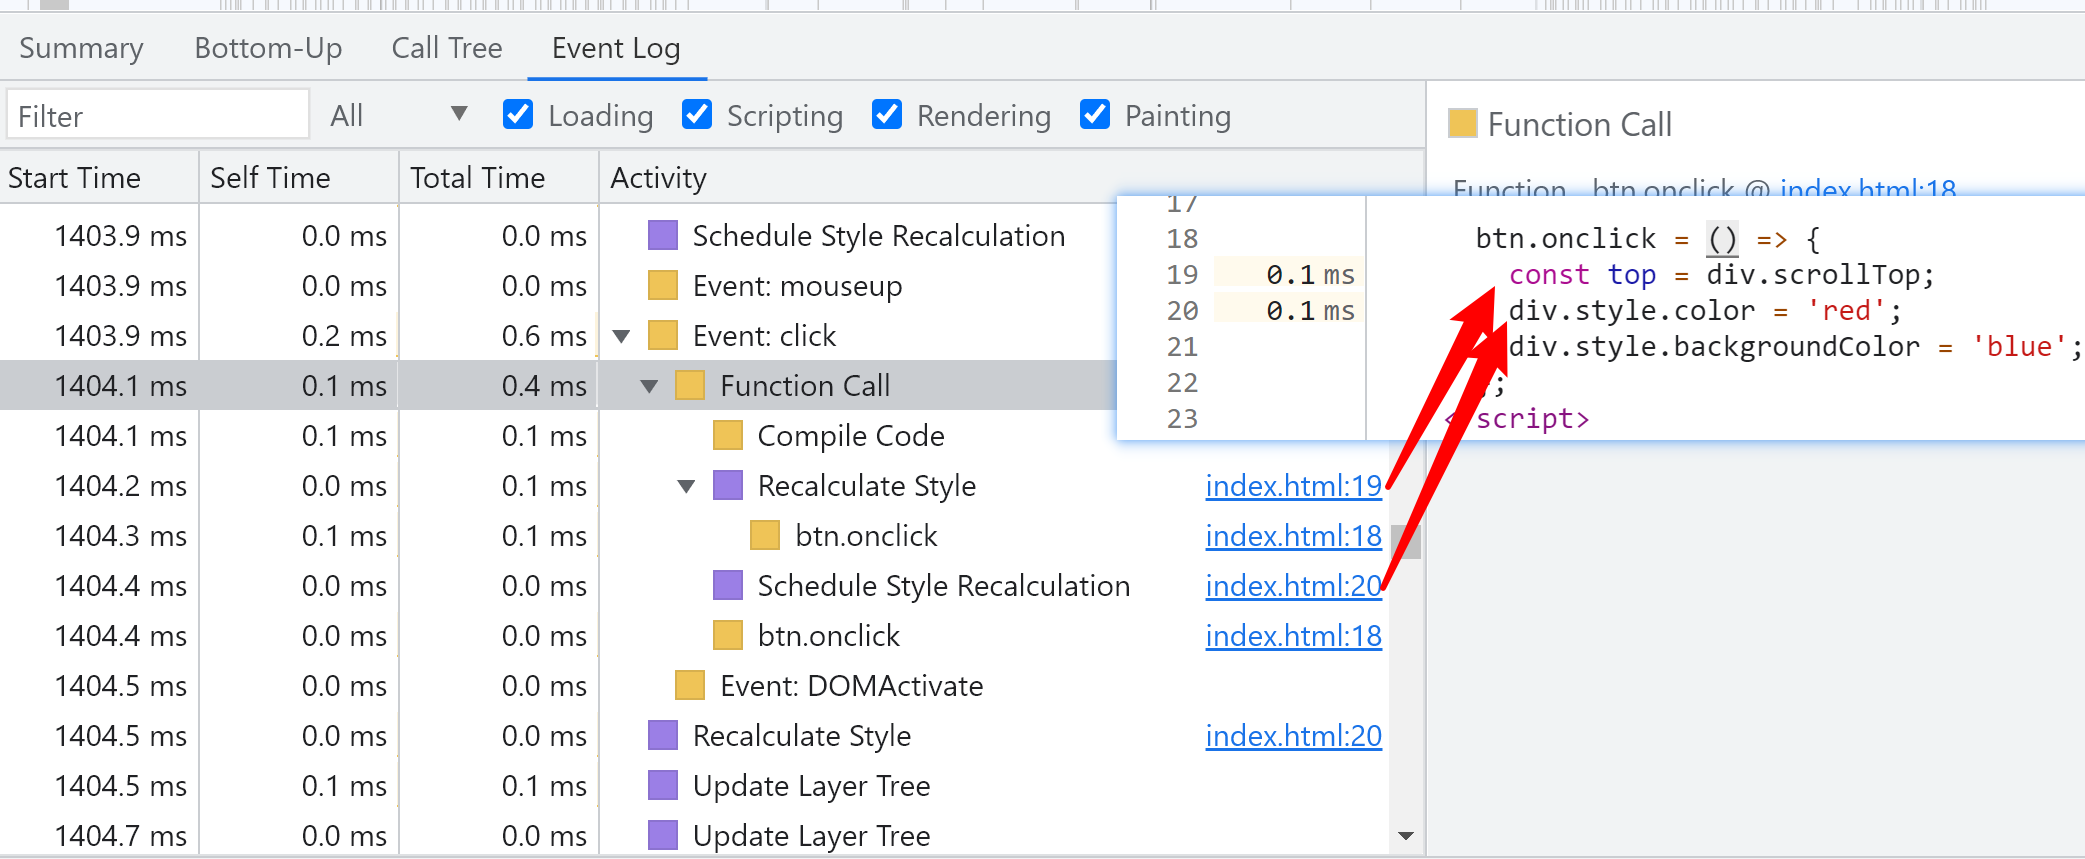Screen dimensions: 2085x859
Task: Click the purple icon of Recalculate Style index.html:19
Action: tap(728, 486)
